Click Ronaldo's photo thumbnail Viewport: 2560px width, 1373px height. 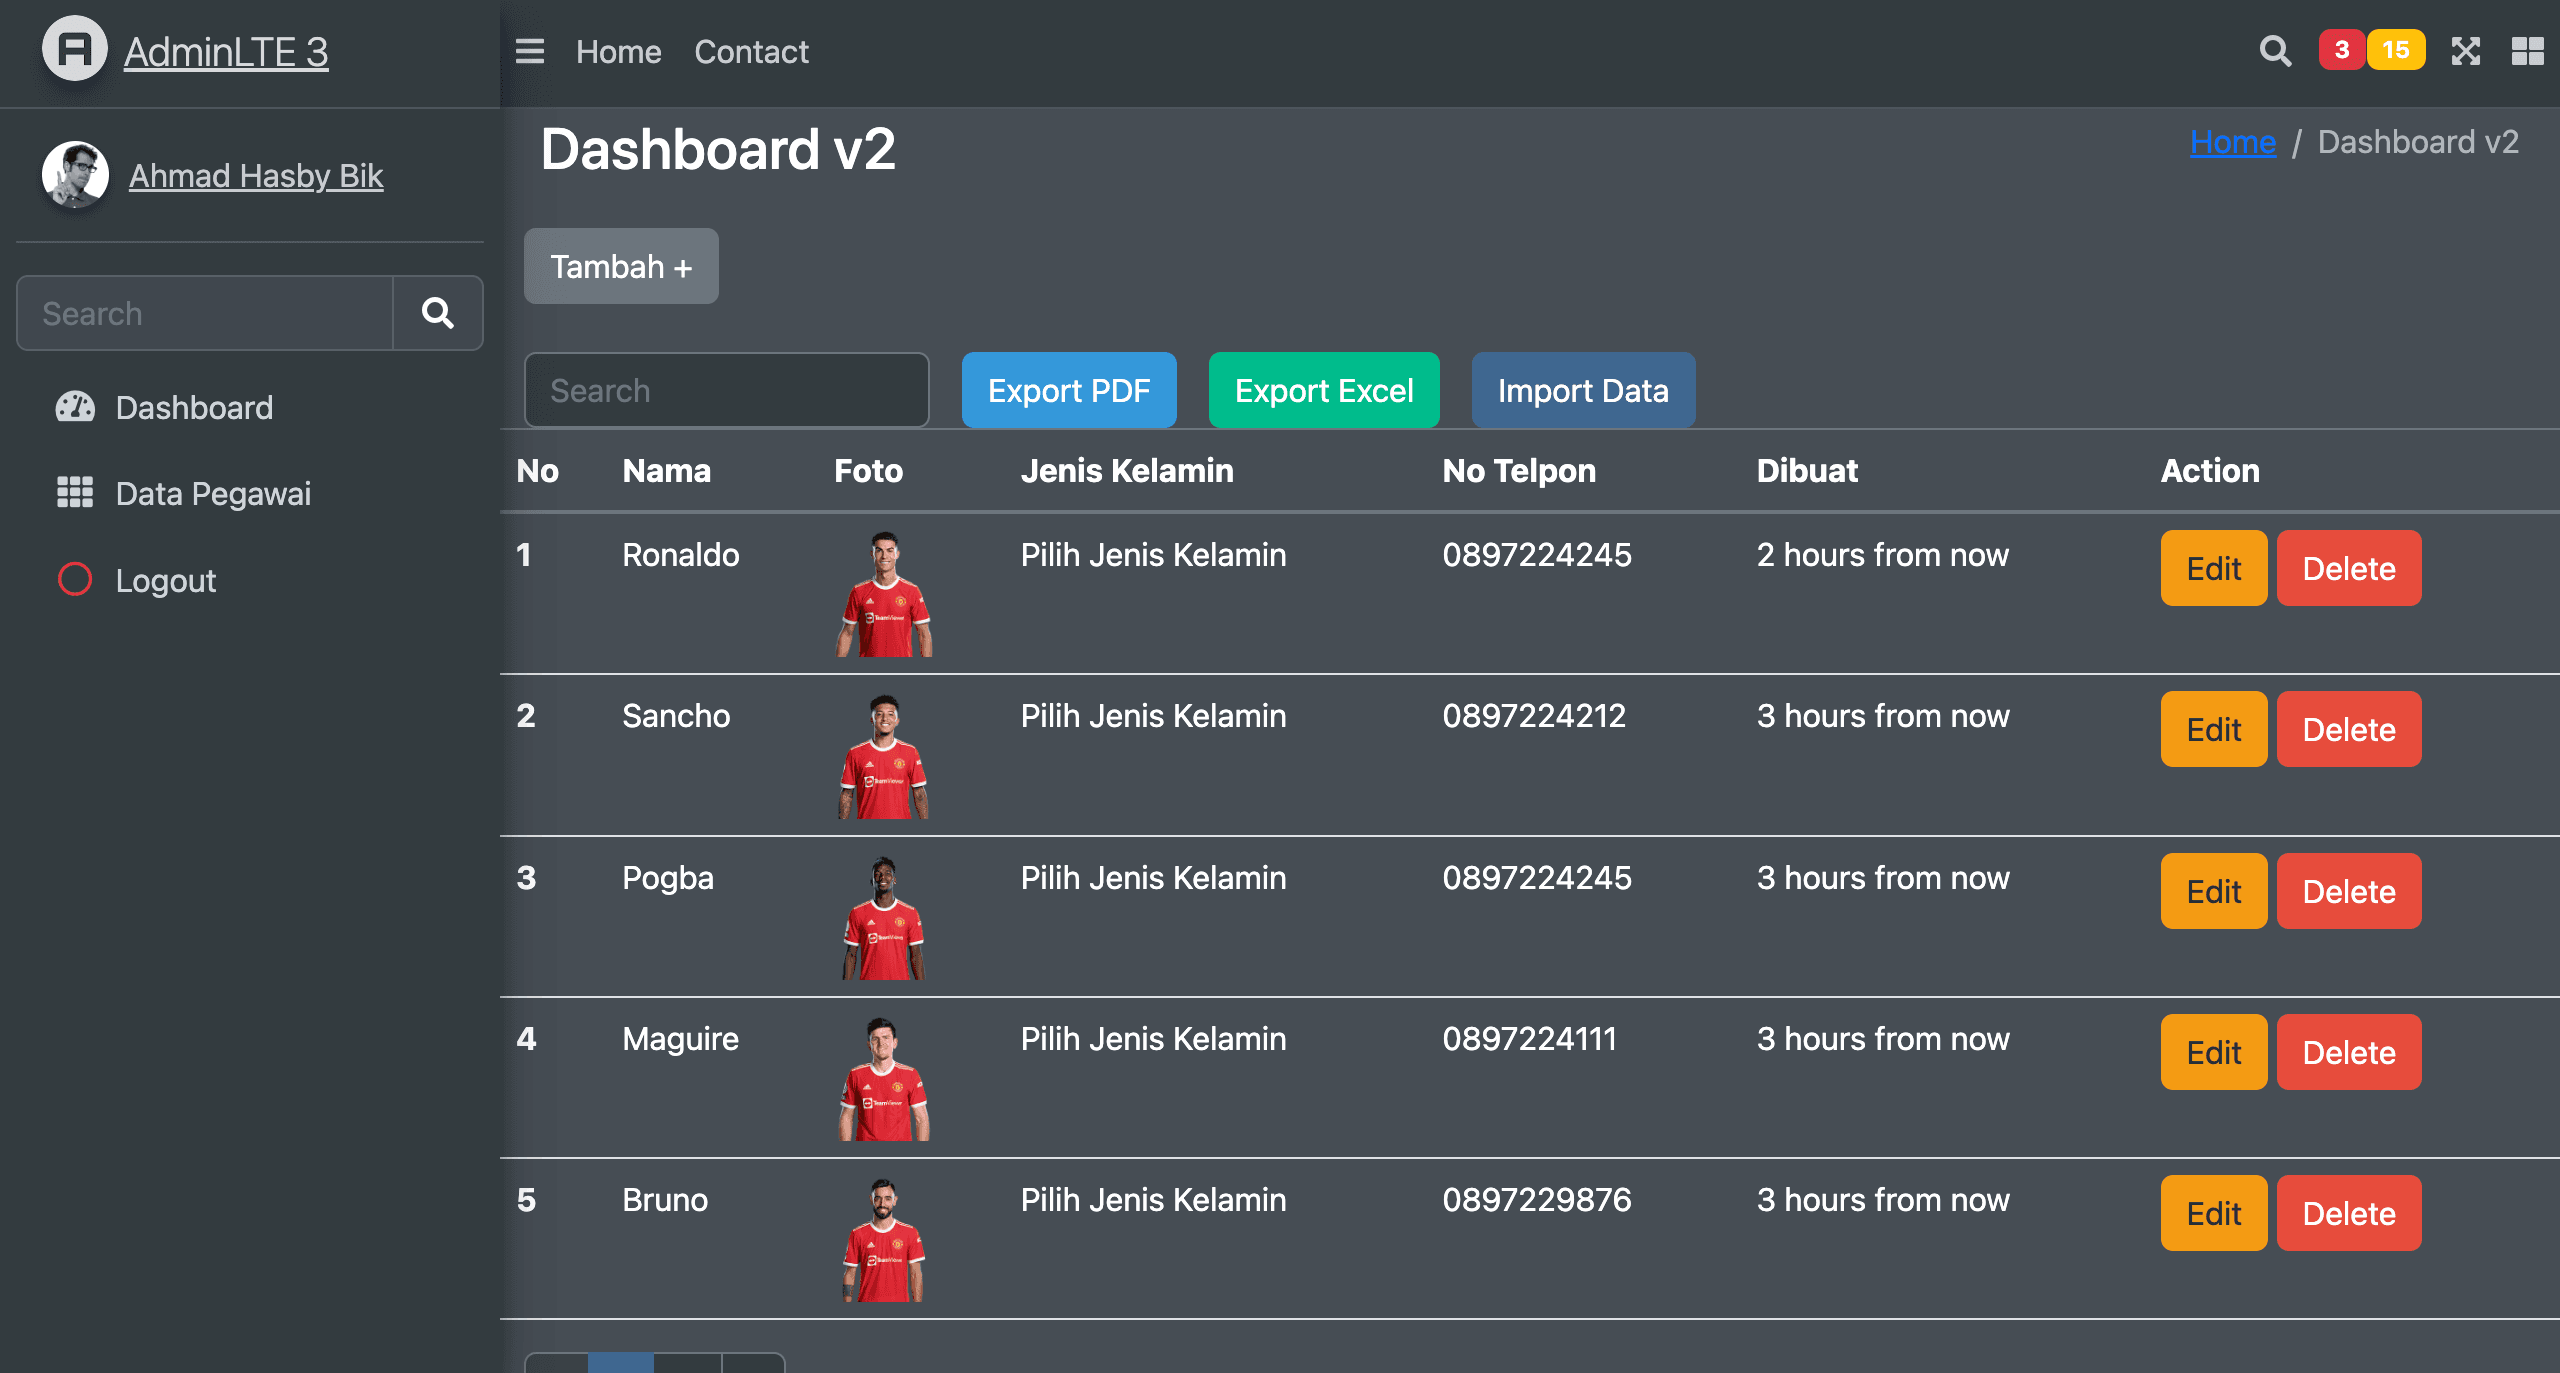coord(884,594)
